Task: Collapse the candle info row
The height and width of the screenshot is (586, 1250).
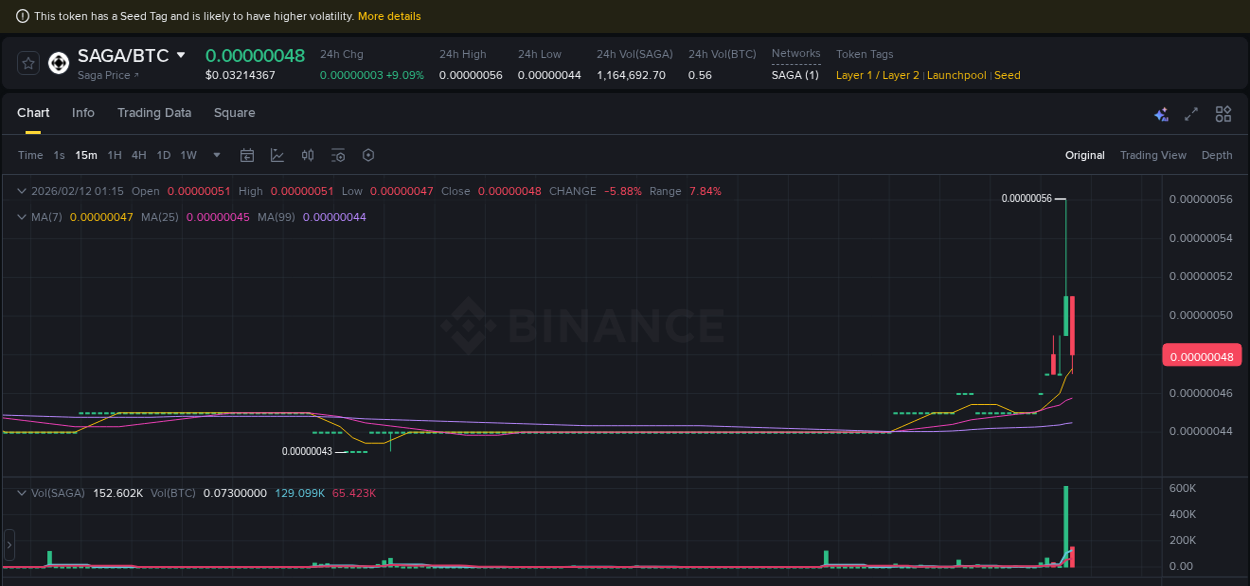Action: click(20, 190)
